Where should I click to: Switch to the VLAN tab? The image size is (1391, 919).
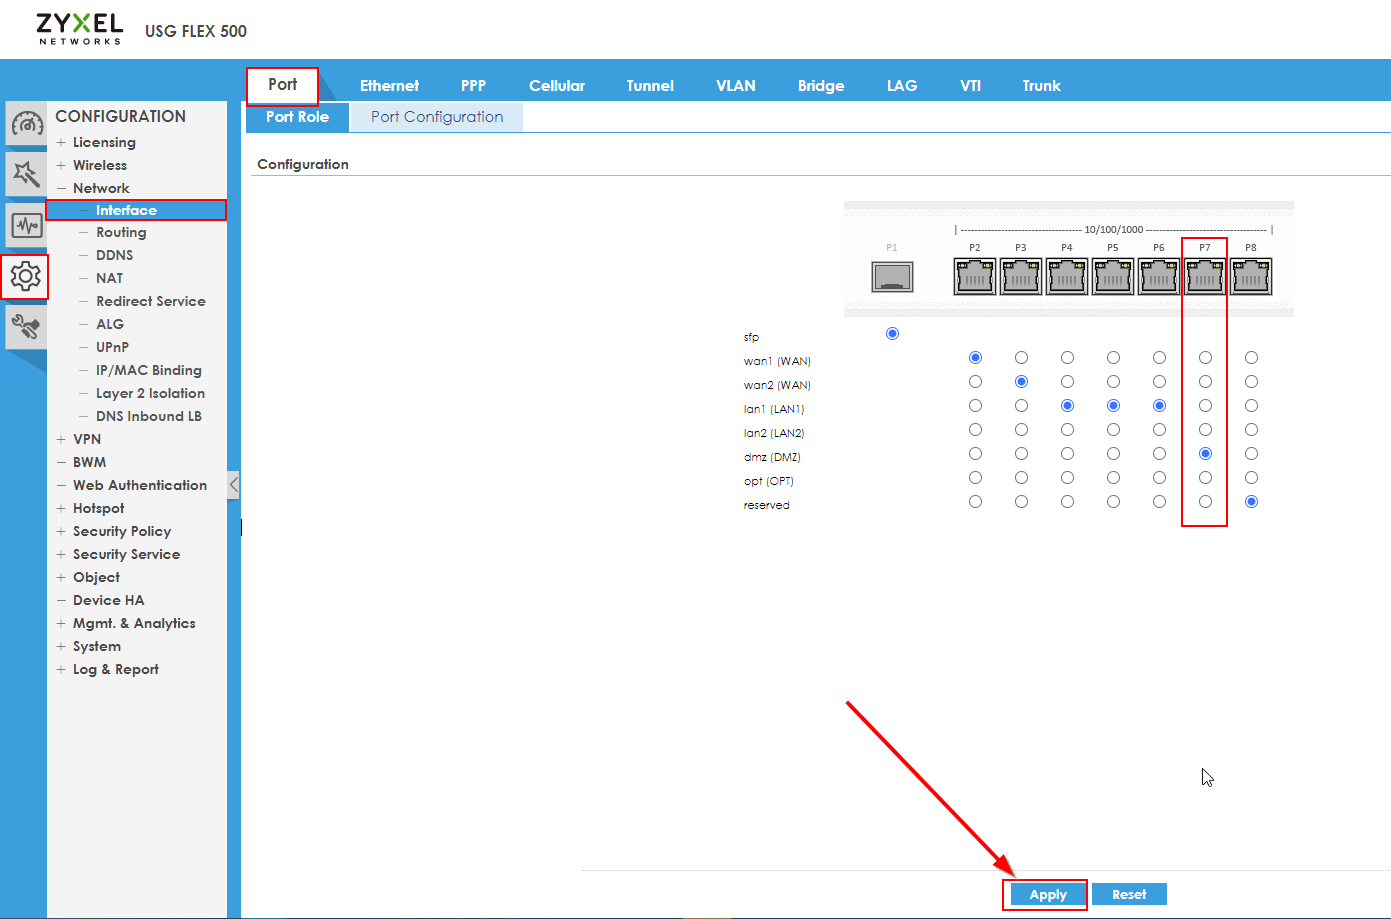point(735,86)
